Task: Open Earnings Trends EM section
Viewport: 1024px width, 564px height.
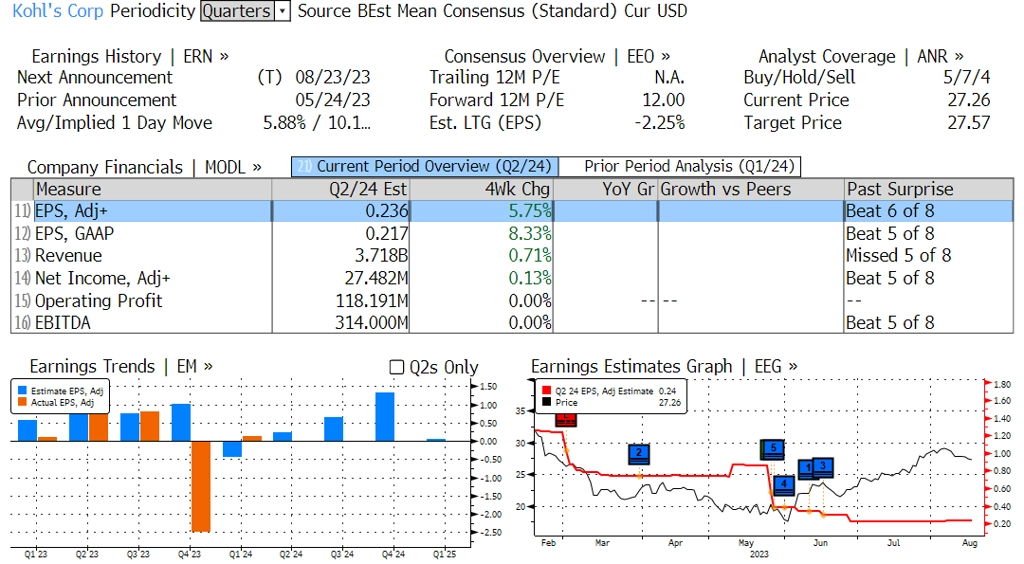Action: point(121,366)
